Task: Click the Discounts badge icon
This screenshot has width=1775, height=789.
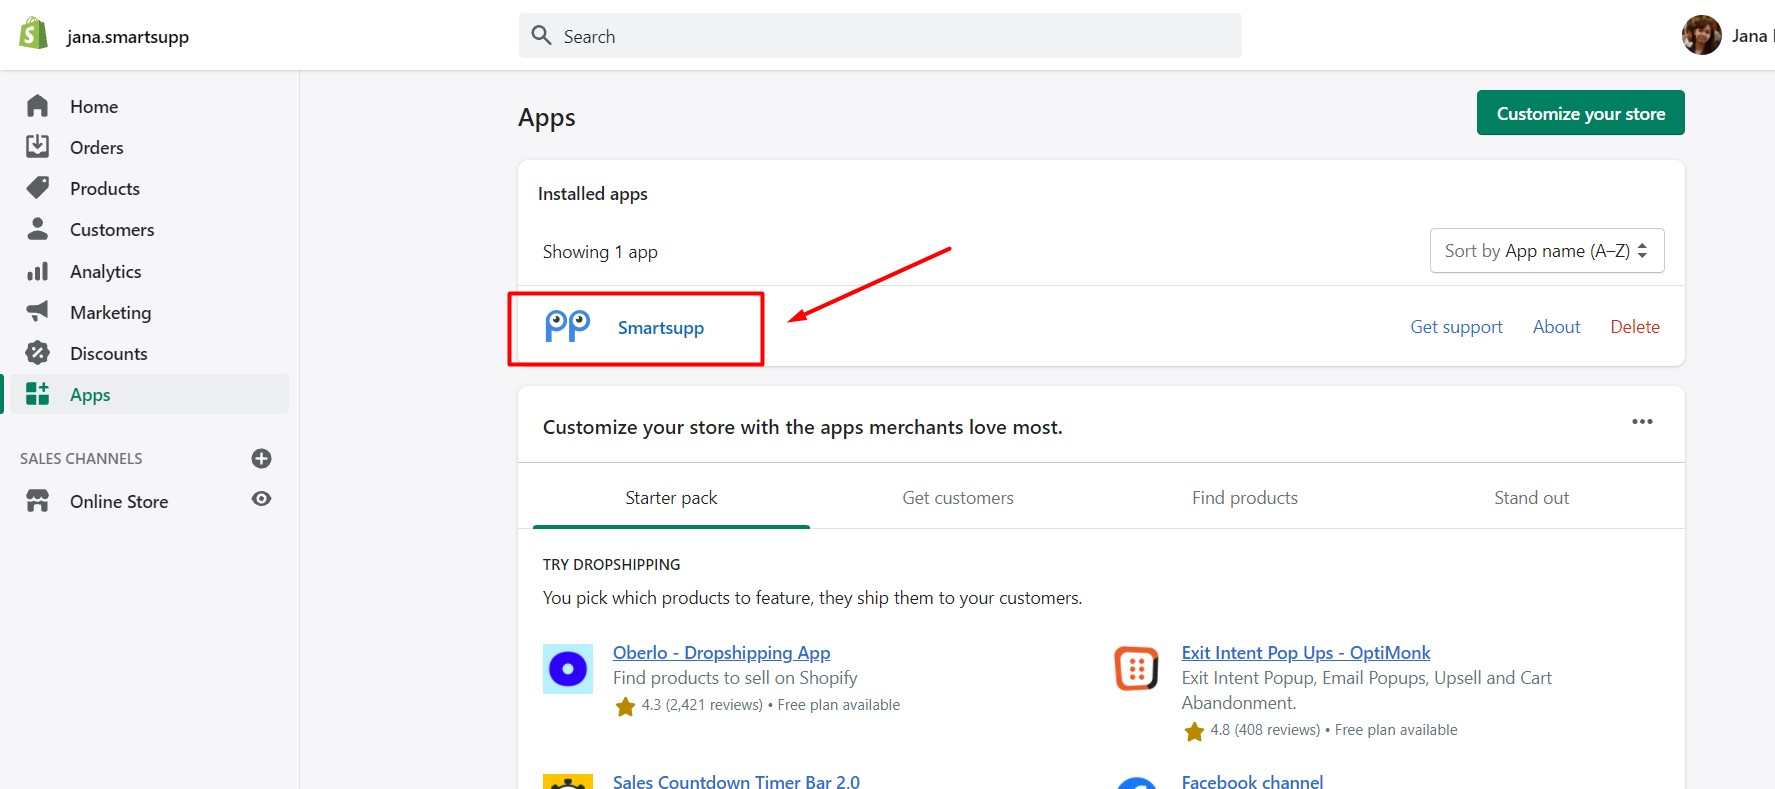Action: click(38, 353)
